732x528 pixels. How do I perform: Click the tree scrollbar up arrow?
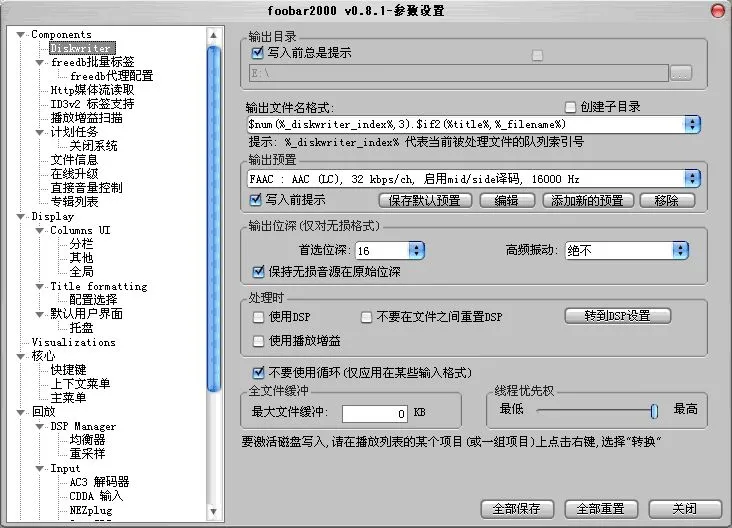tap(213, 35)
